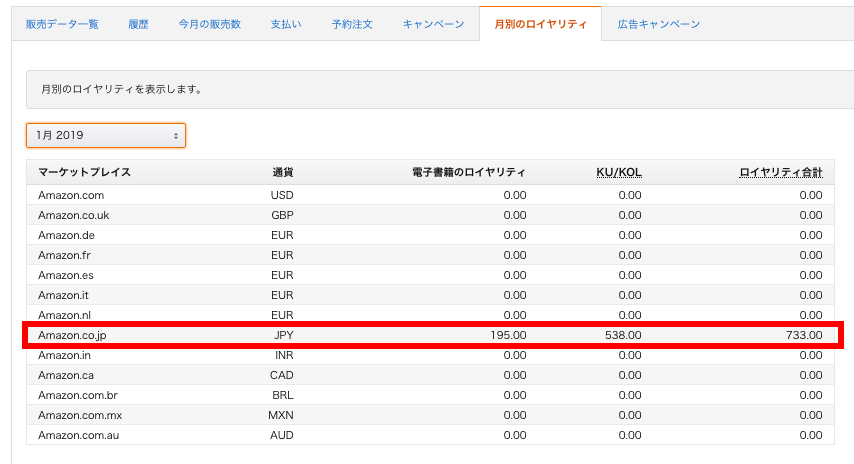The image size is (854, 464).
Task: Click the AUD currency cell
Action: pyautogui.click(x=282, y=435)
